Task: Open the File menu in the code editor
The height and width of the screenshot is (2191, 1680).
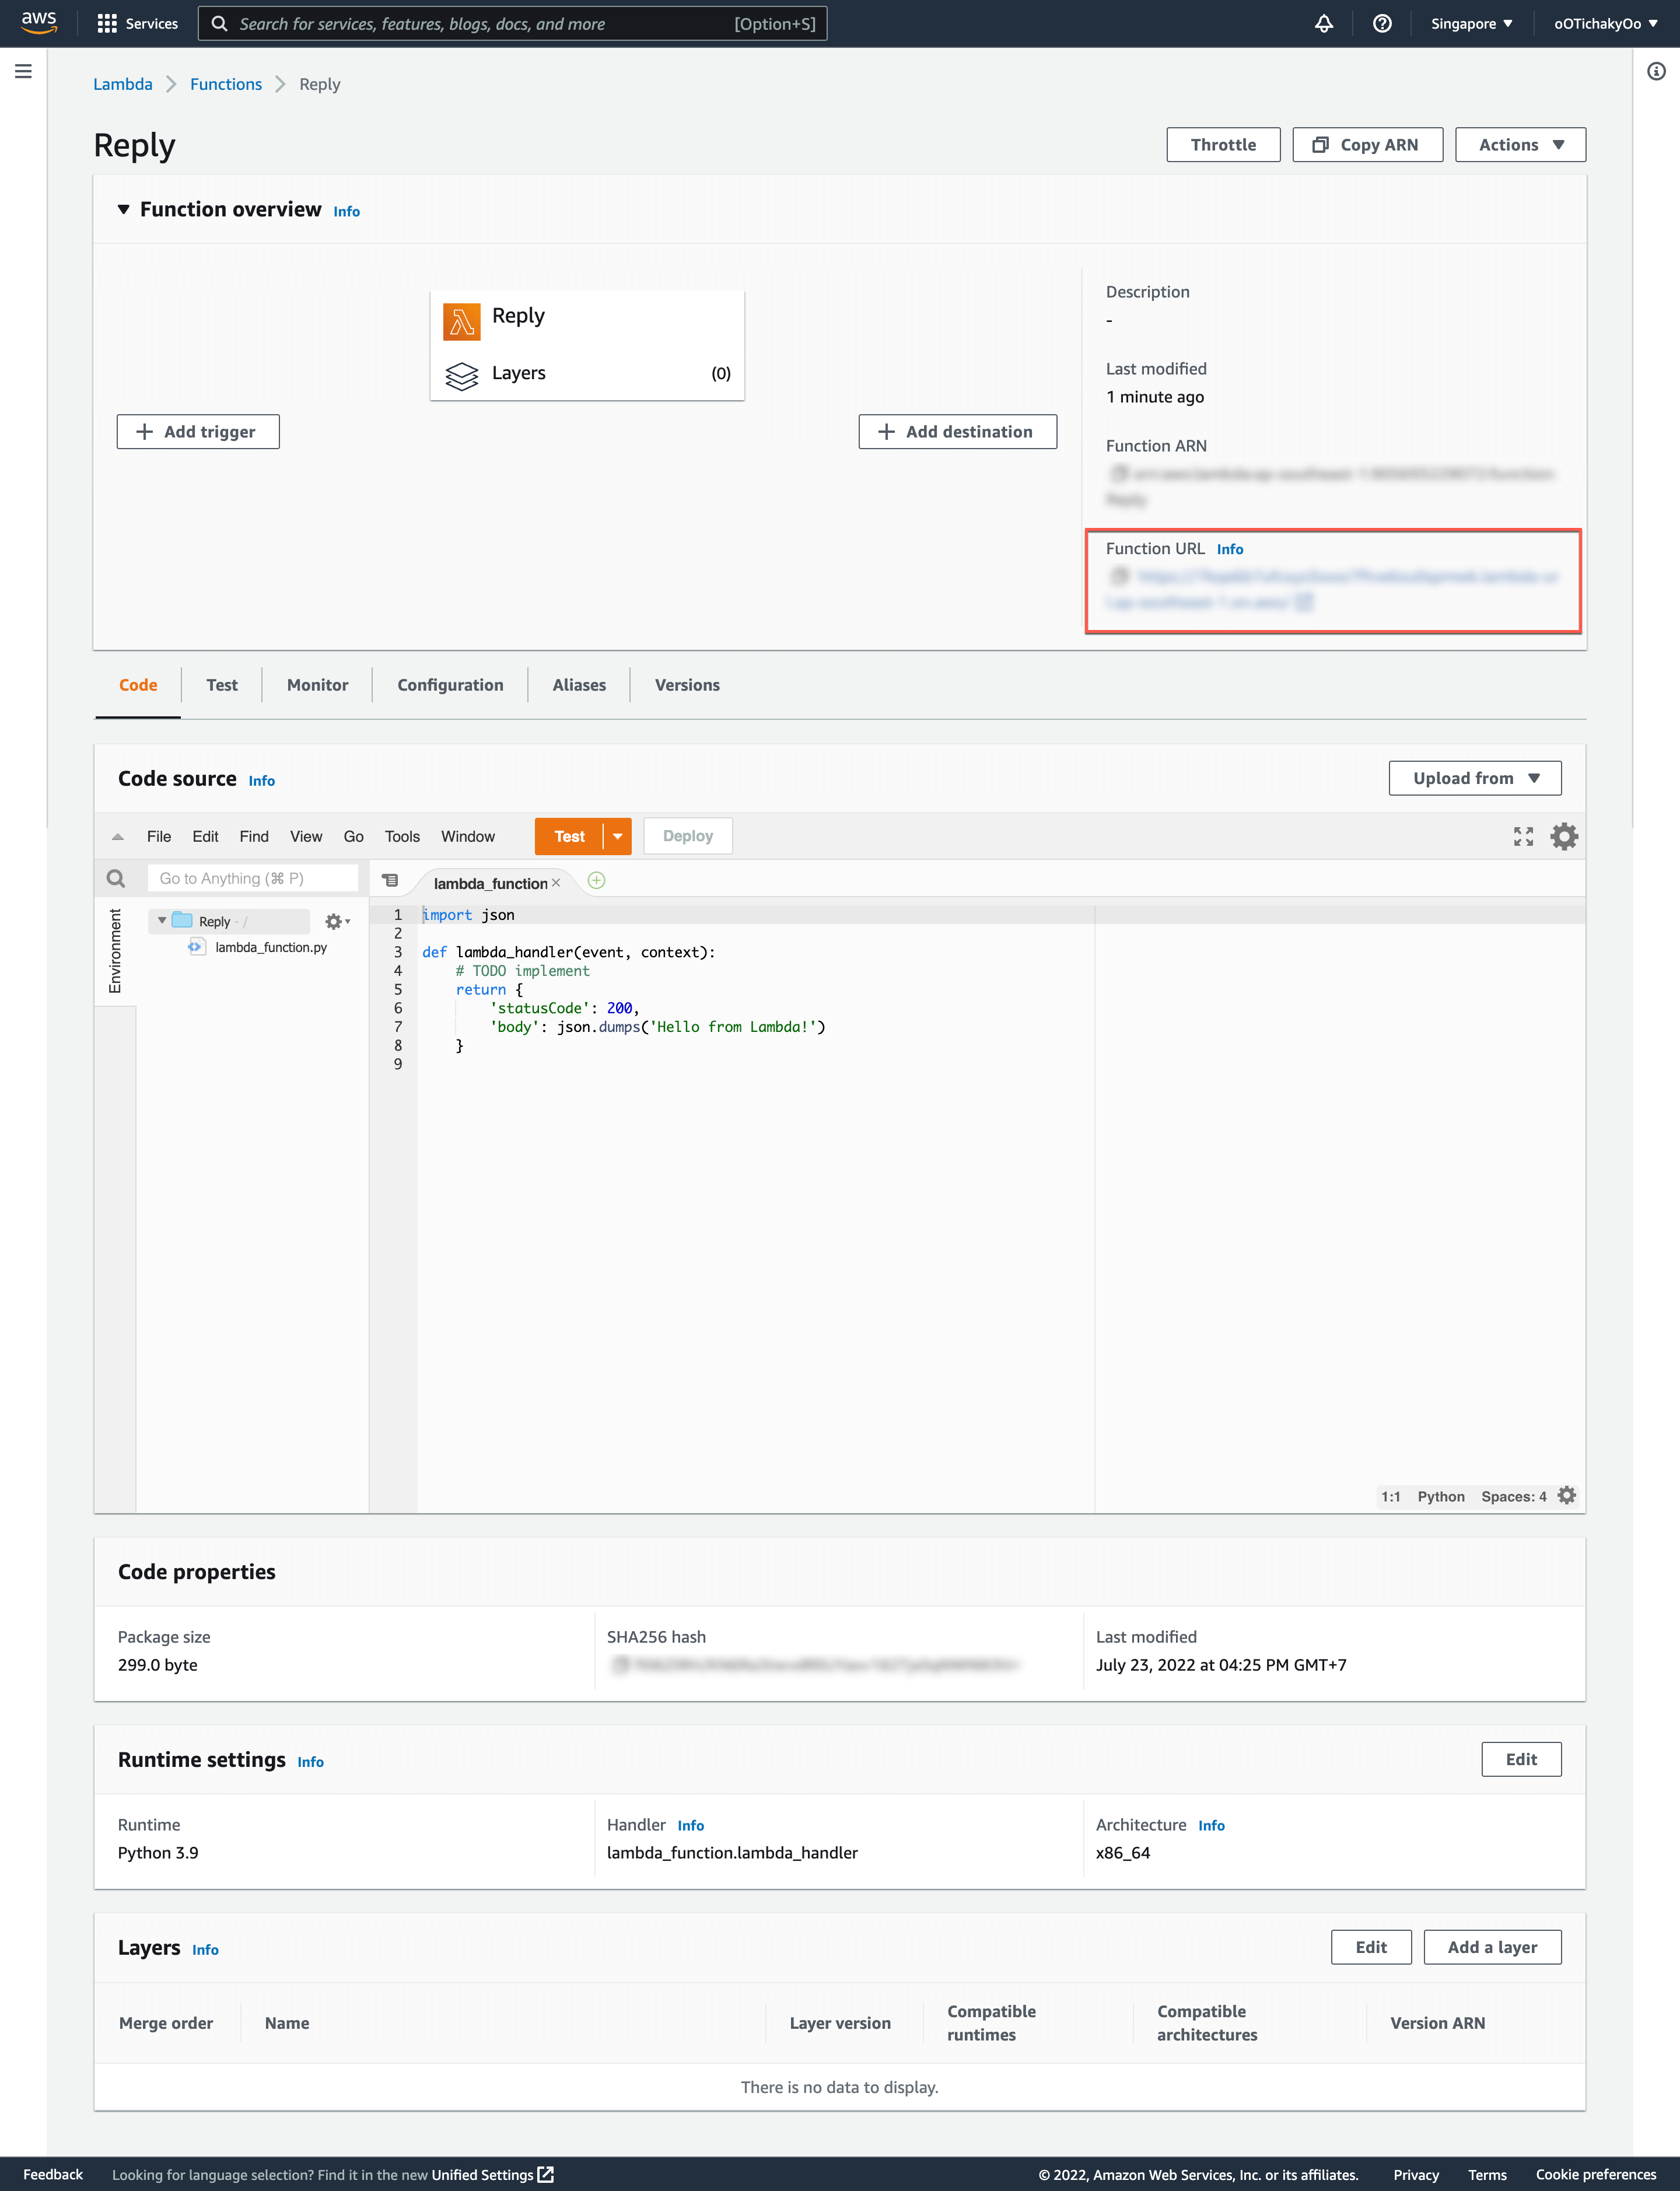Action: pyautogui.click(x=158, y=836)
